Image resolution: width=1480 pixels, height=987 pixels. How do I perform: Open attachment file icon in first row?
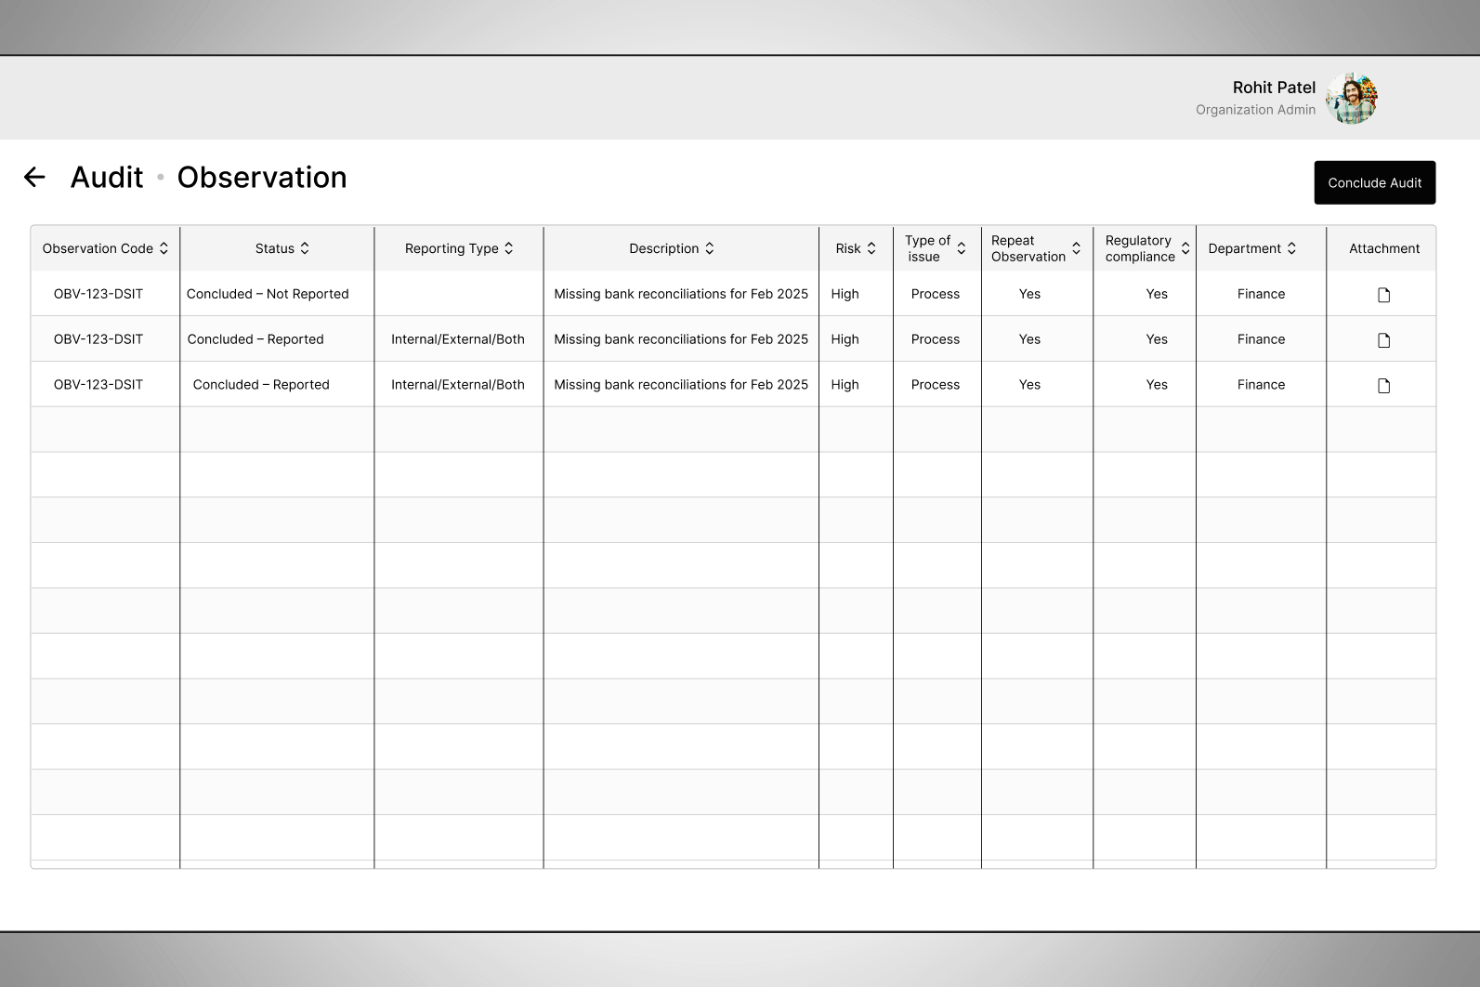(x=1384, y=295)
